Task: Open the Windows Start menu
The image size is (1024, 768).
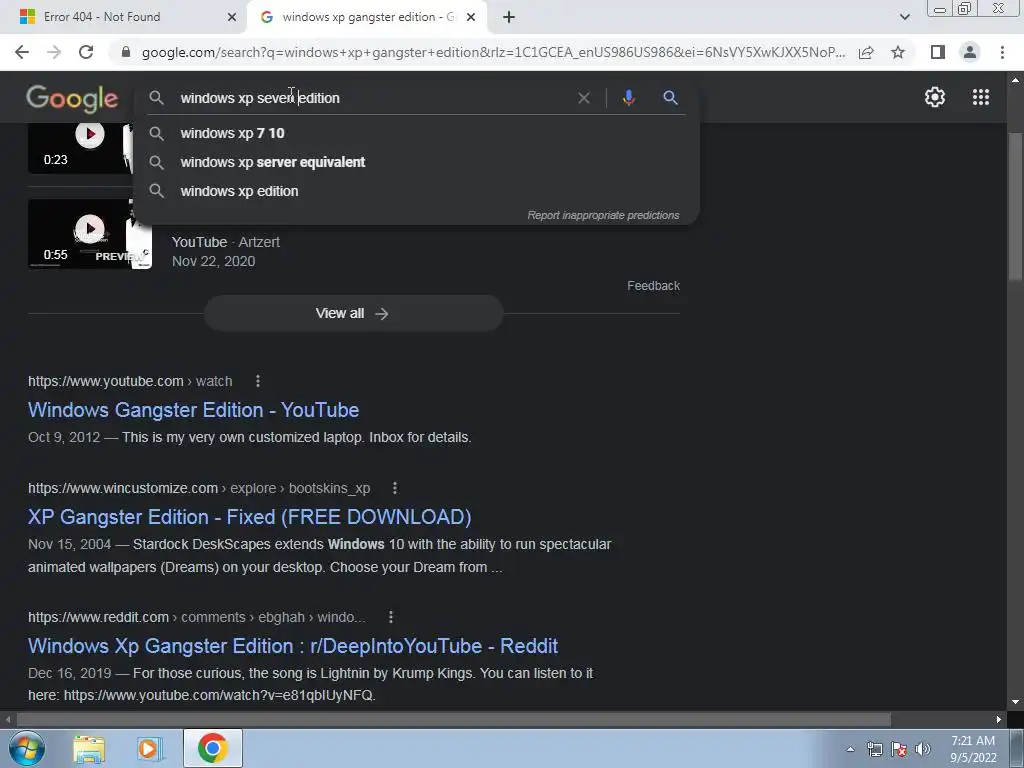Action: pos(26,748)
